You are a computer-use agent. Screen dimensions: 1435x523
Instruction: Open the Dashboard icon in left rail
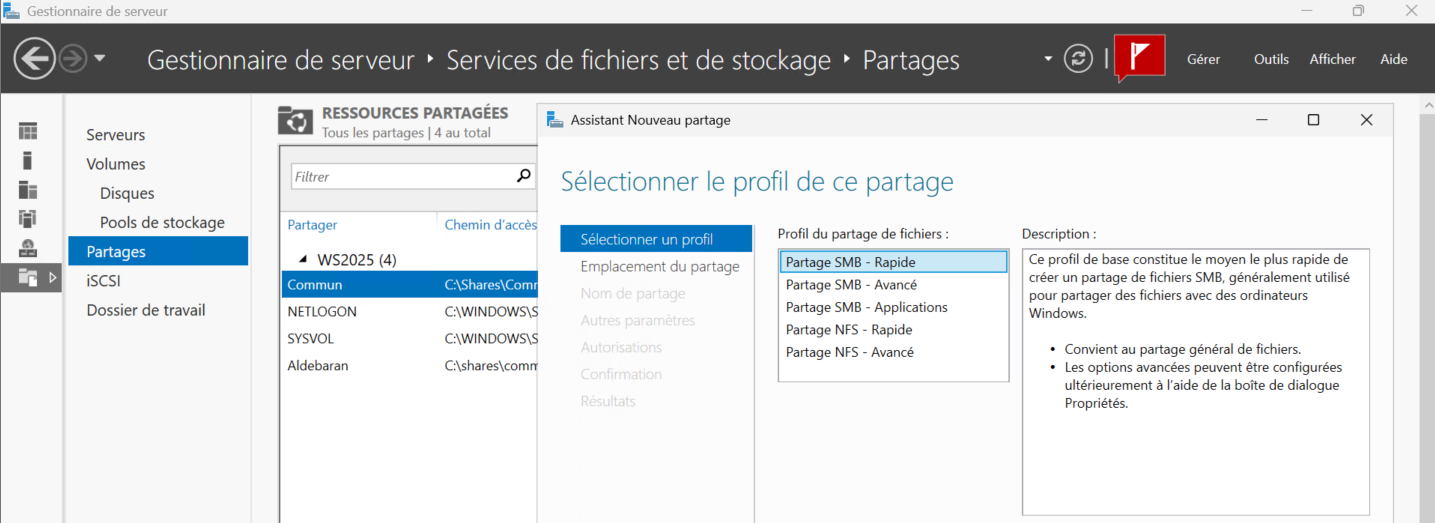tap(28, 132)
